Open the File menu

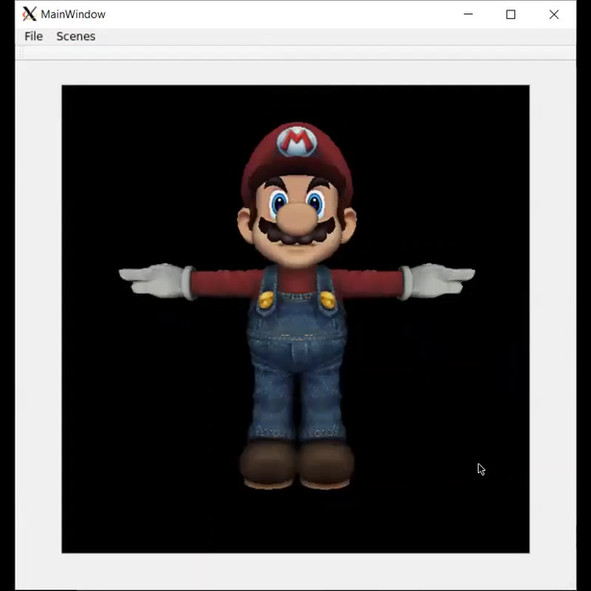pos(34,36)
